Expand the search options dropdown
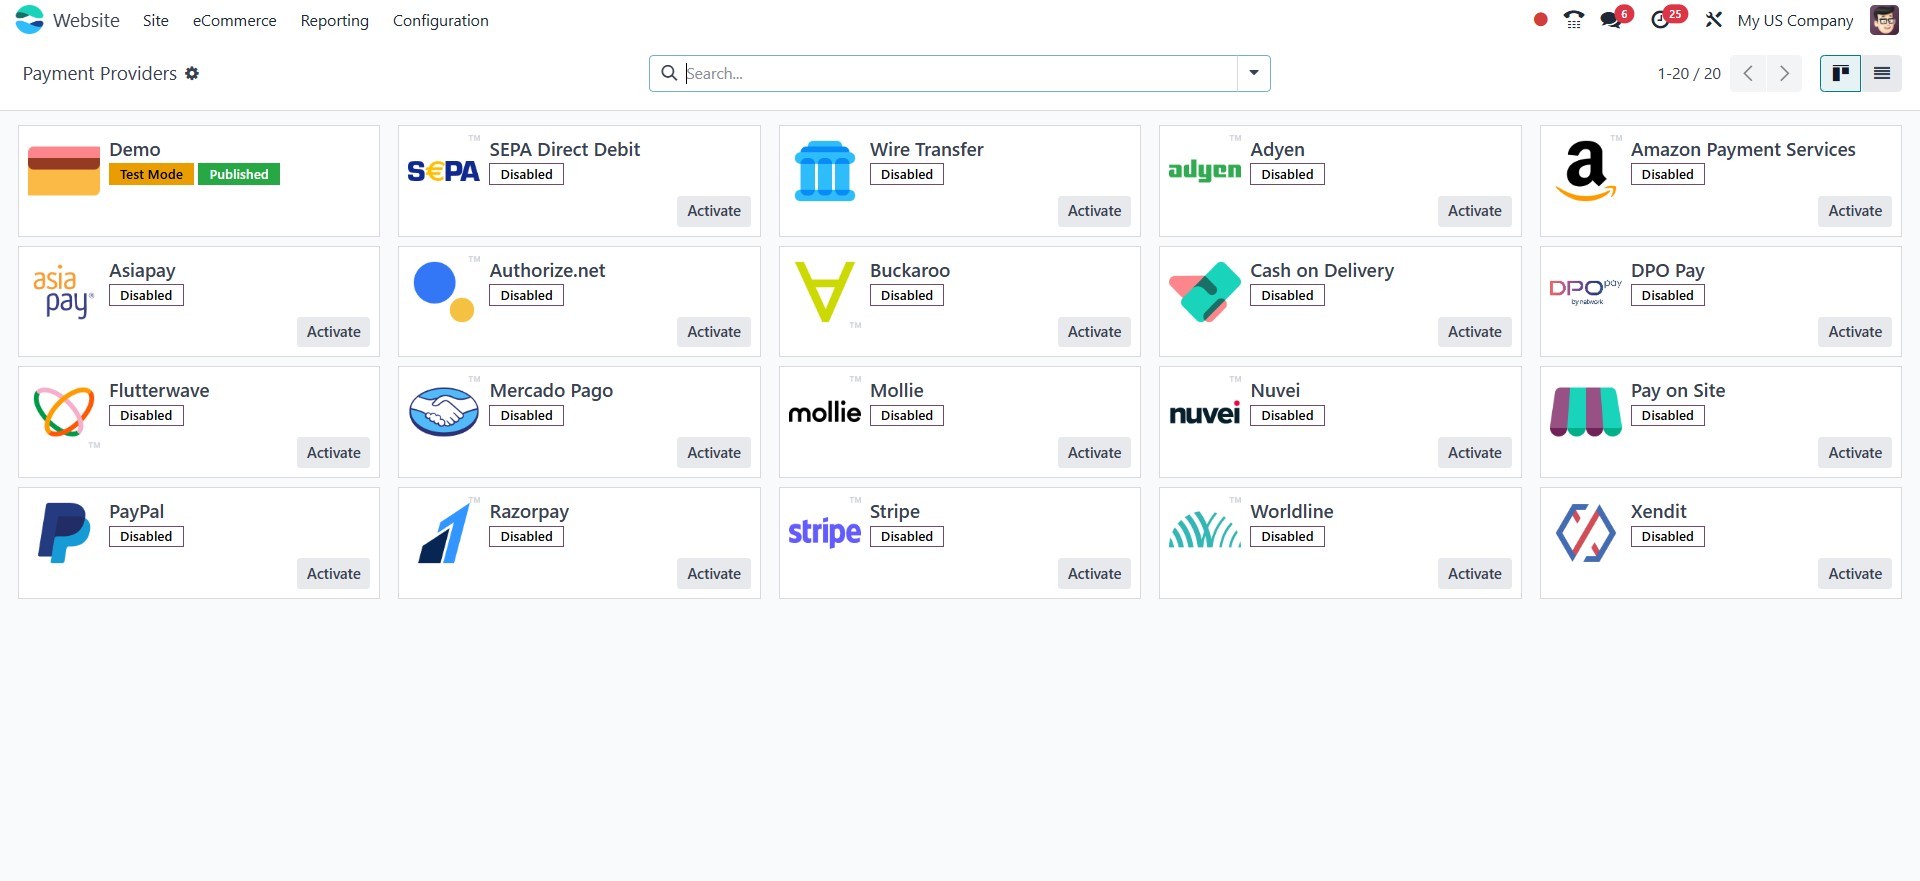The width and height of the screenshot is (1920, 881). (1253, 73)
